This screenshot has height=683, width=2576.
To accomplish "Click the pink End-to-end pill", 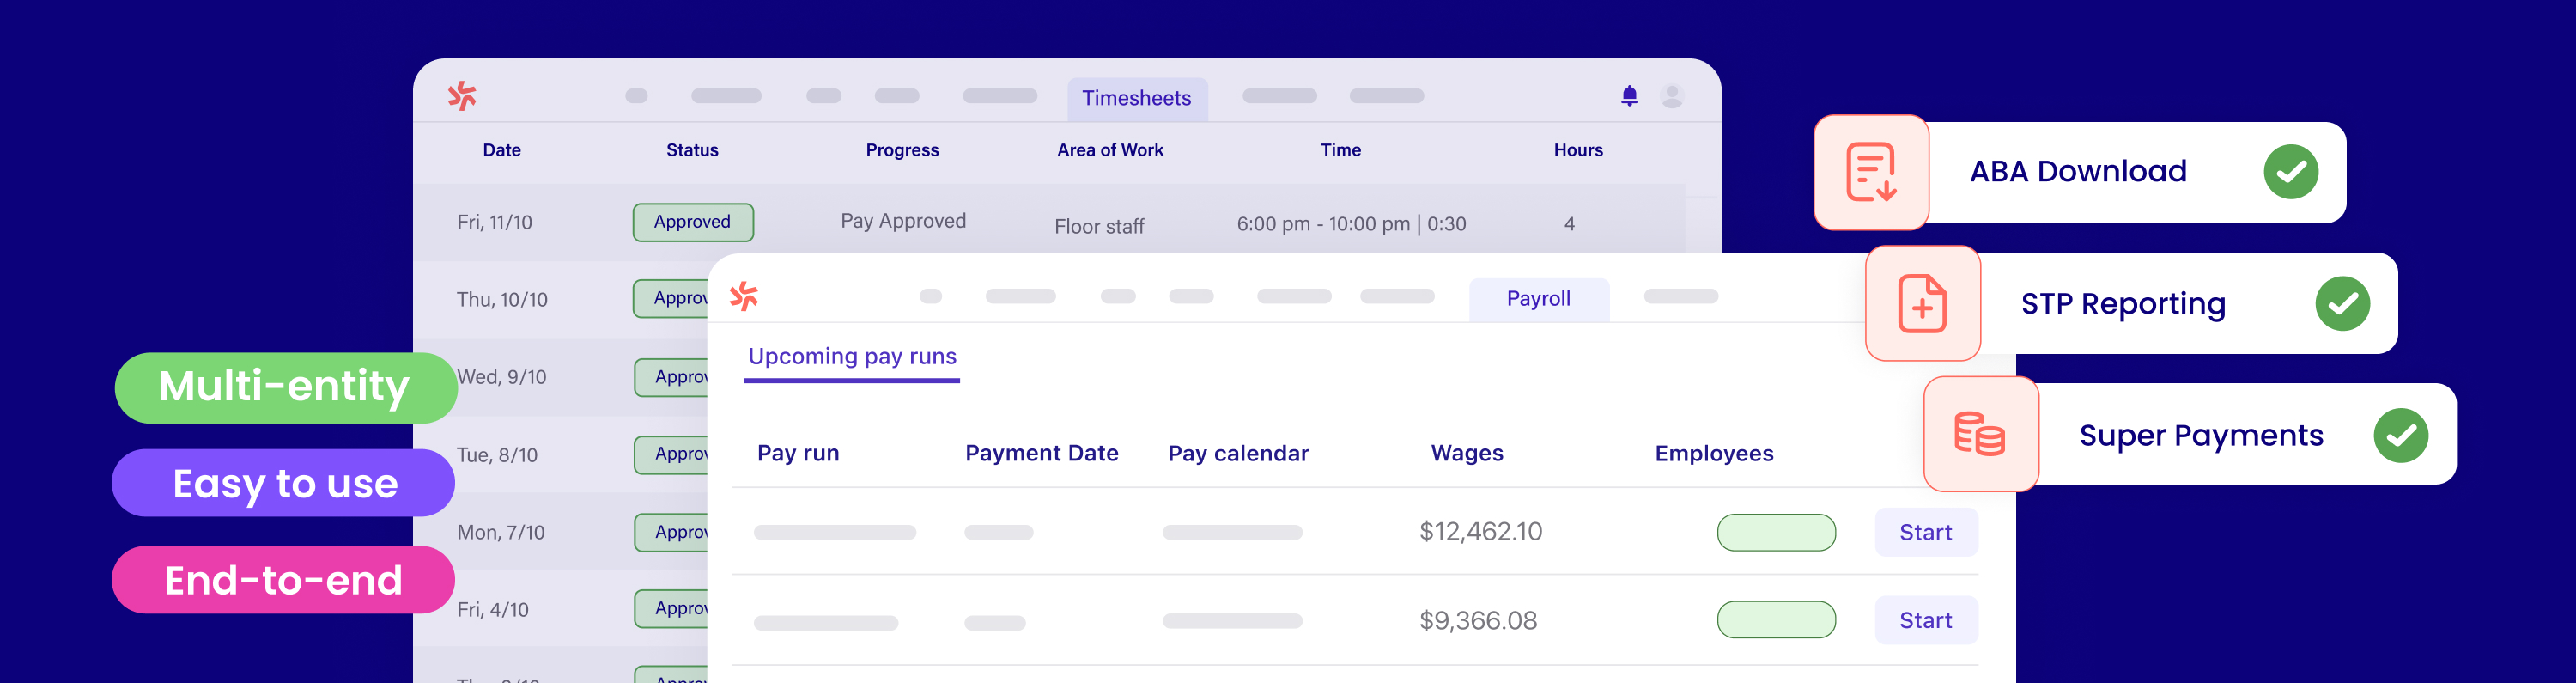I will pos(284,580).
